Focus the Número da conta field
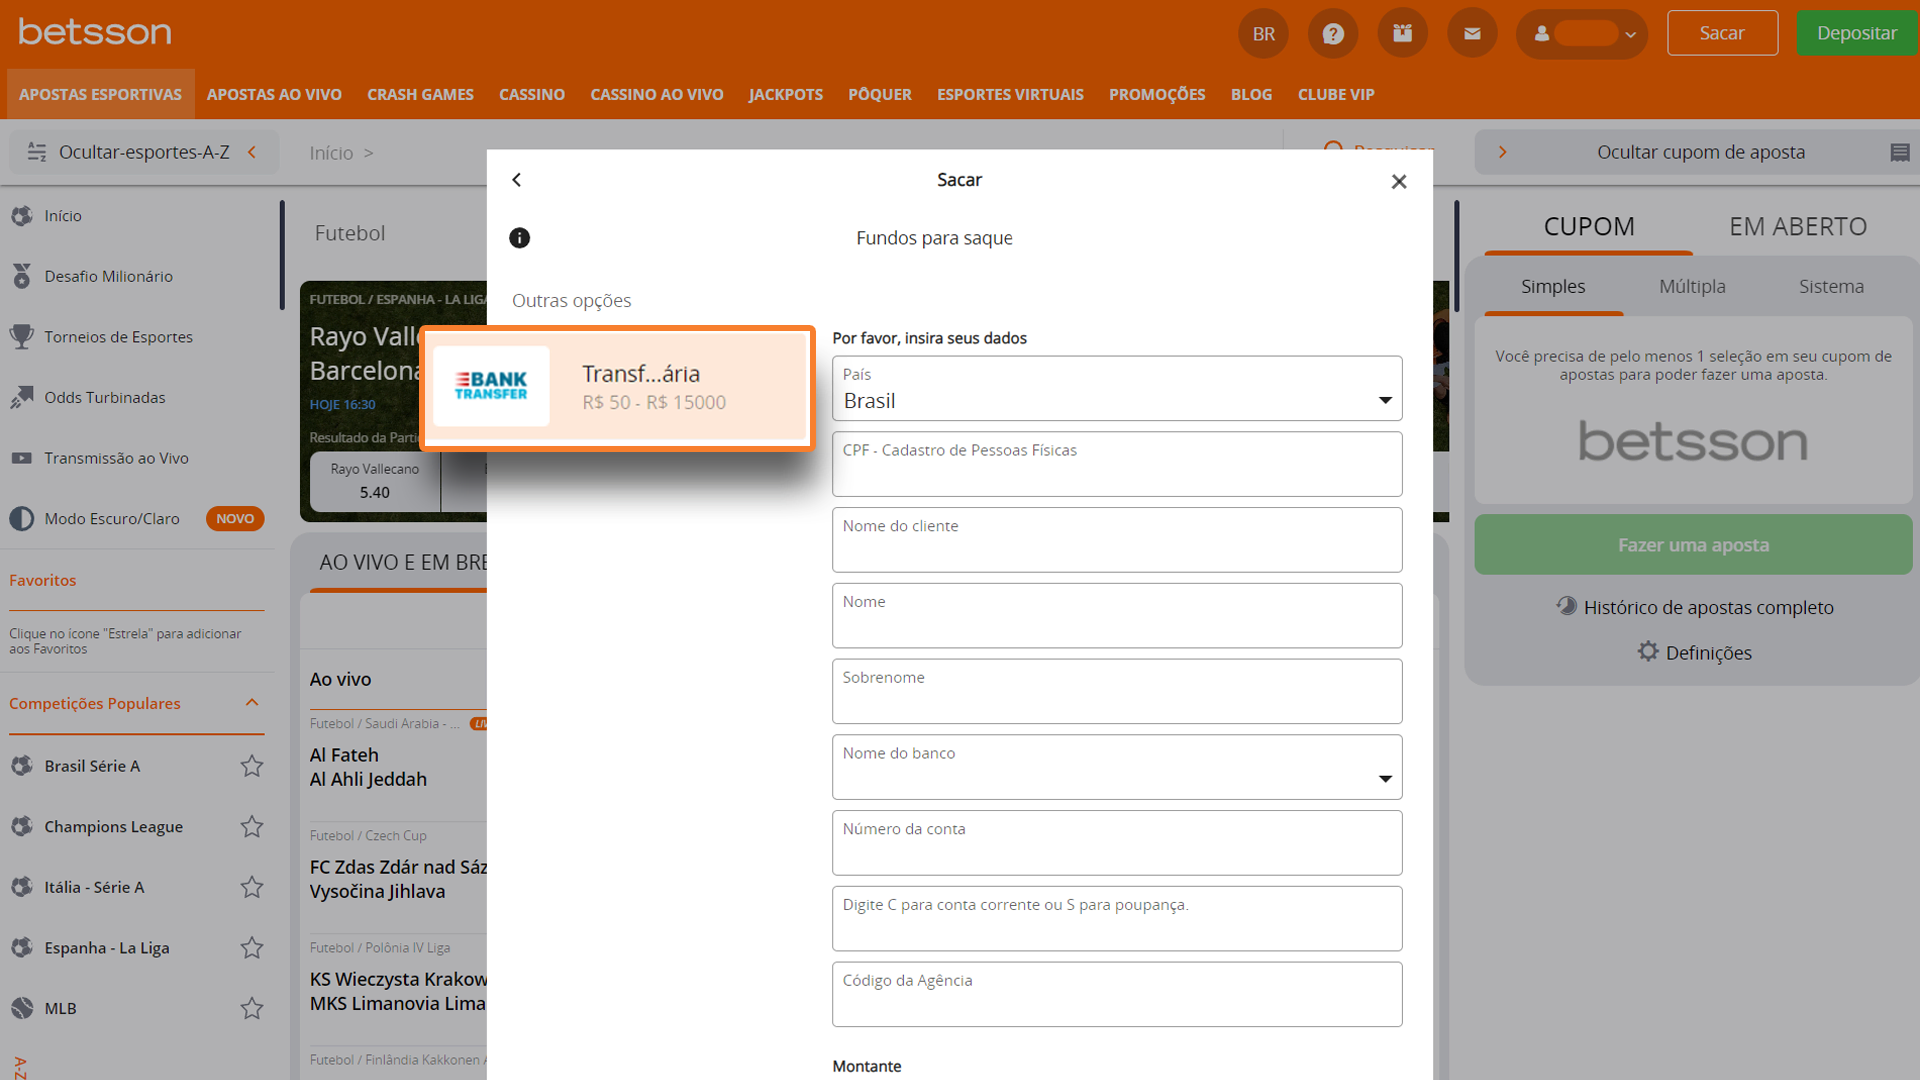Image resolution: width=1920 pixels, height=1080 pixels. 1117,843
